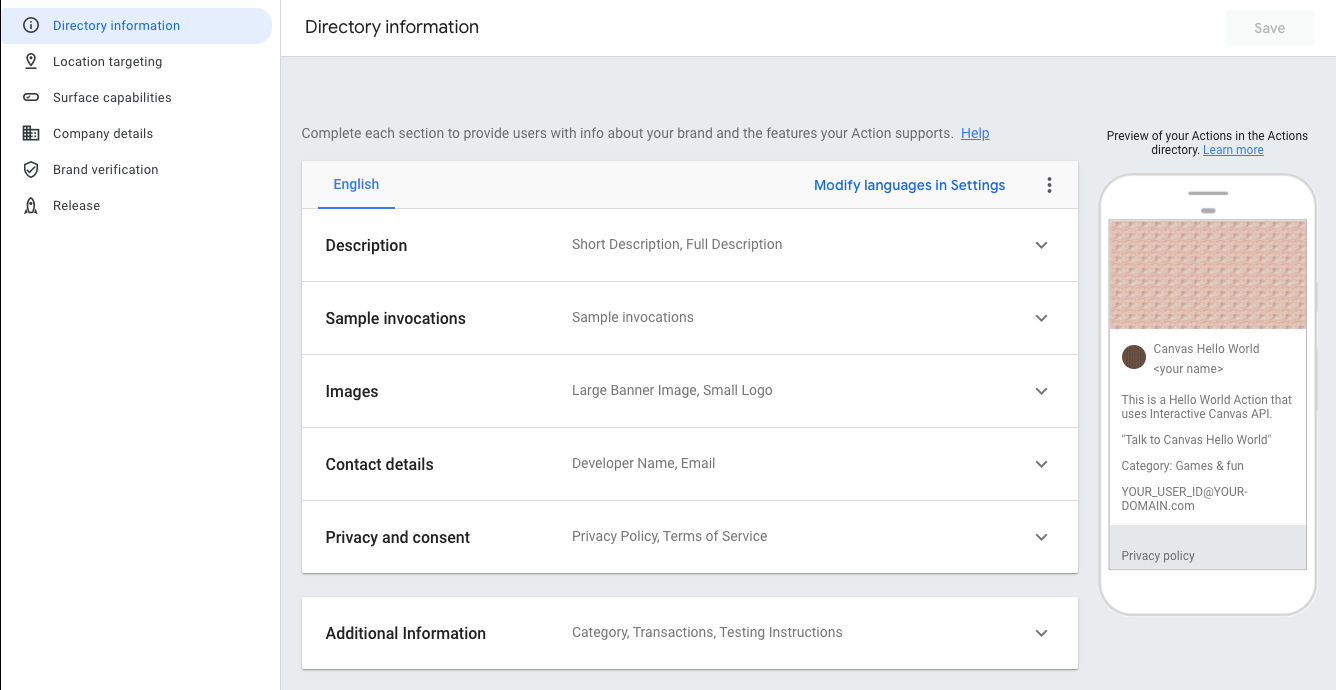Click the banner image in phone preview
The image size is (1336, 690).
pyautogui.click(x=1207, y=274)
